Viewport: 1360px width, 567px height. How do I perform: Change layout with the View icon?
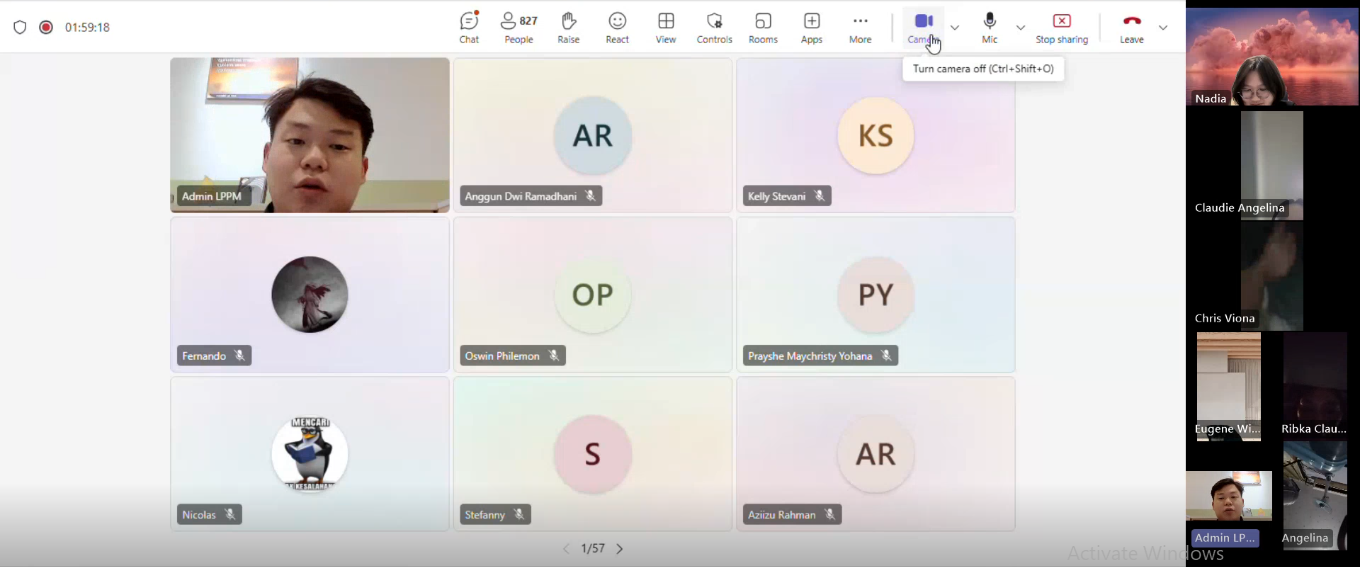pos(666,27)
